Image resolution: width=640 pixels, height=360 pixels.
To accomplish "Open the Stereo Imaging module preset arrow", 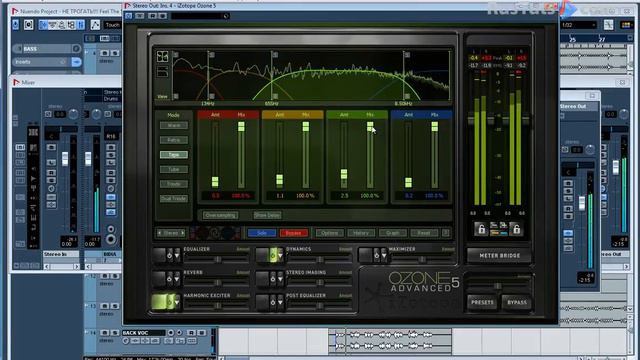I will point(280,279).
